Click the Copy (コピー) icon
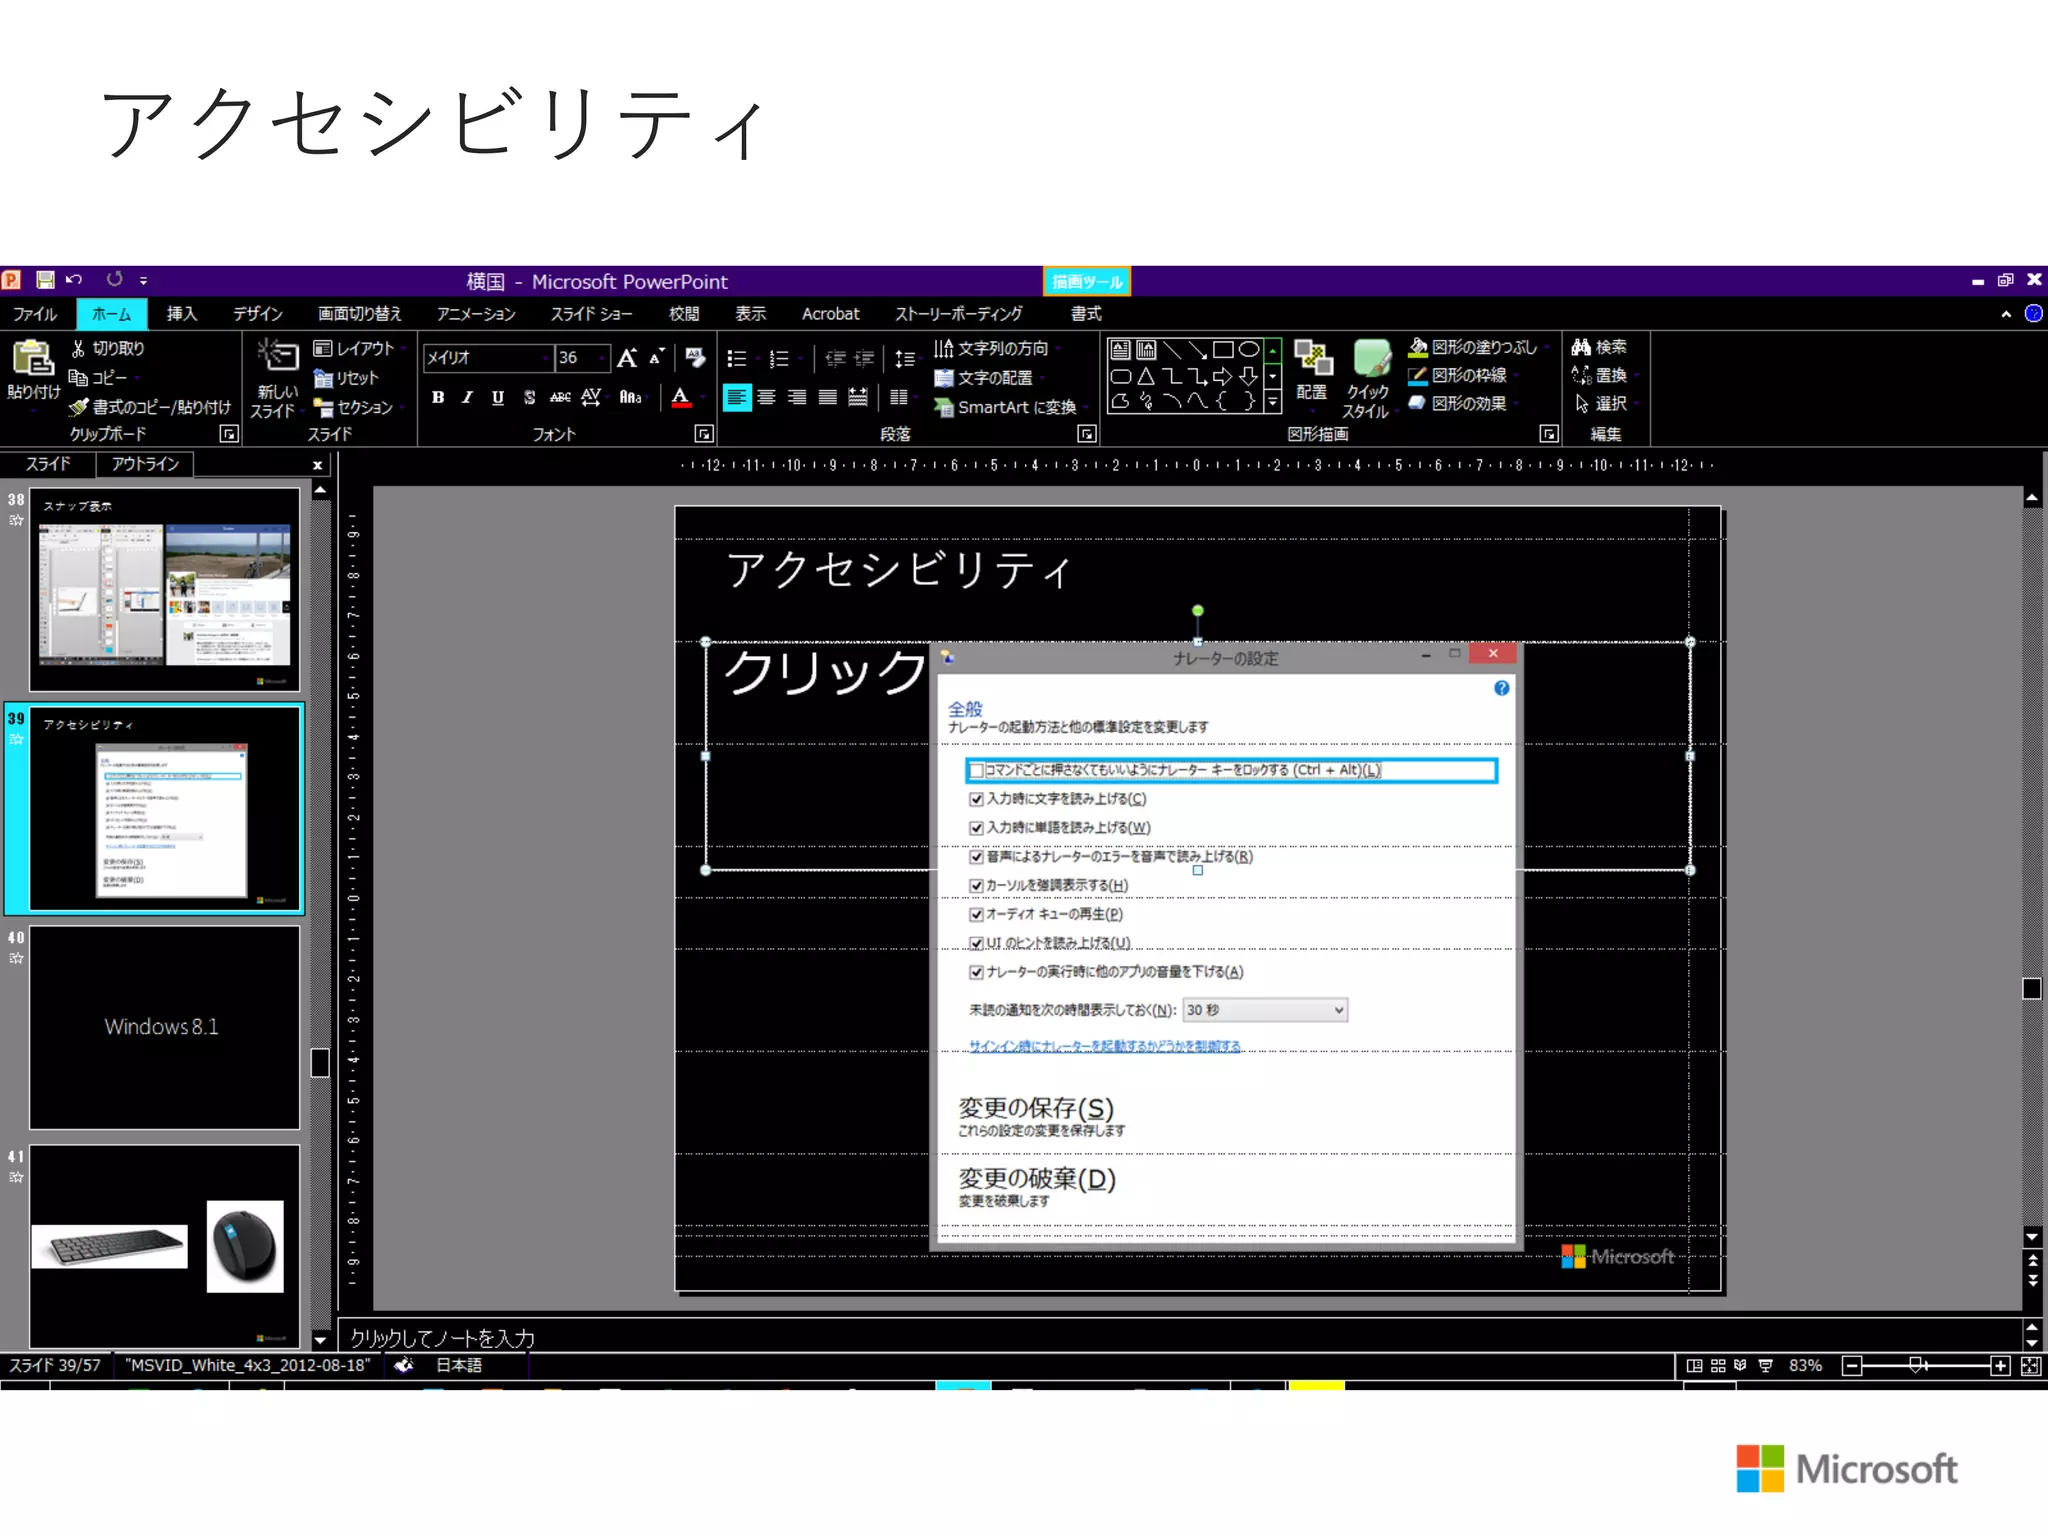The width and height of the screenshot is (2048, 1536). coord(78,378)
